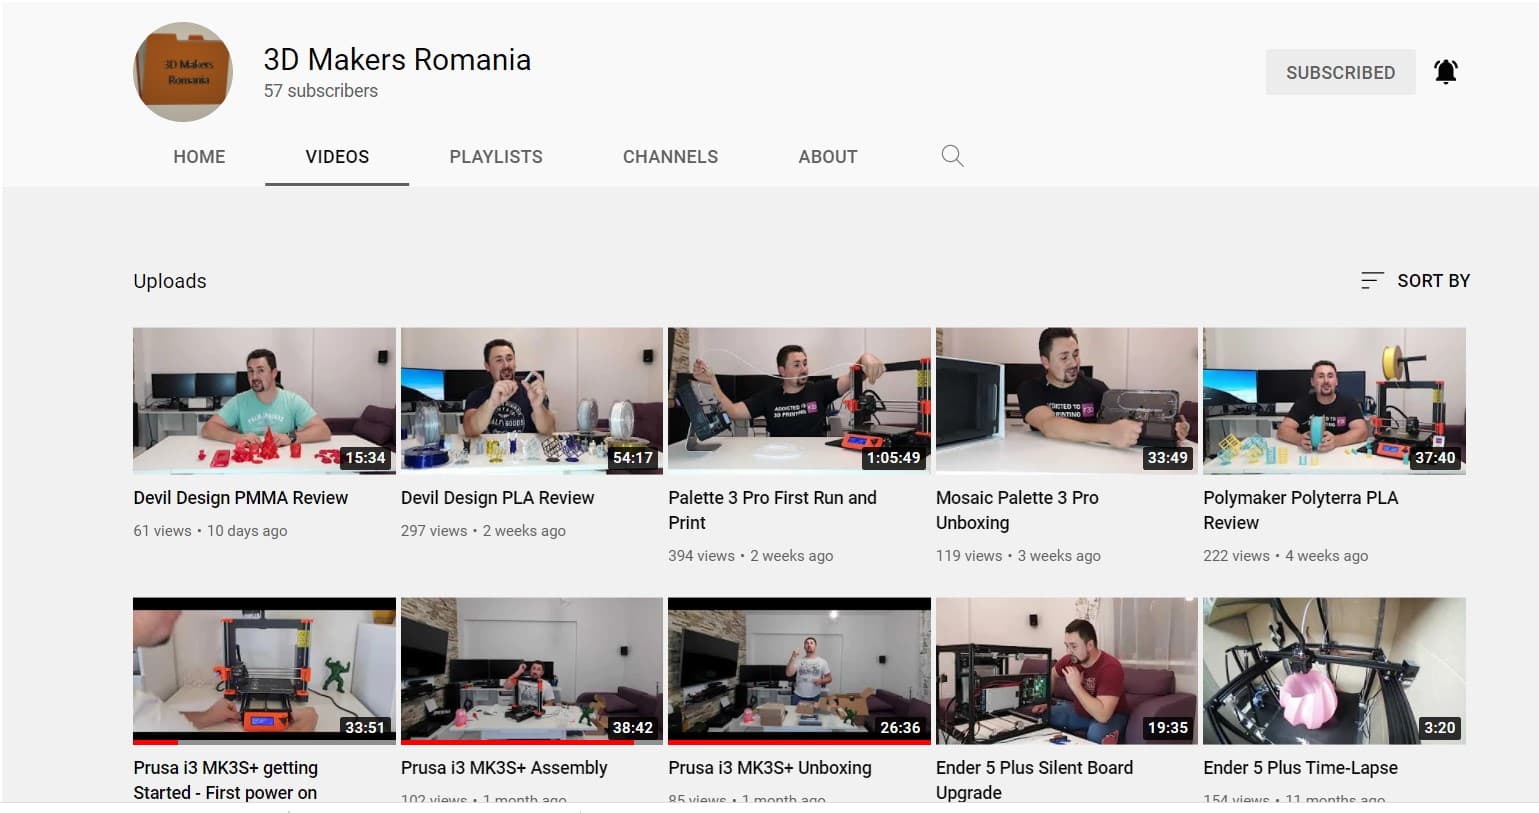Click the 57 subscribers count
This screenshot has width=1539, height=813.
click(x=321, y=91)
